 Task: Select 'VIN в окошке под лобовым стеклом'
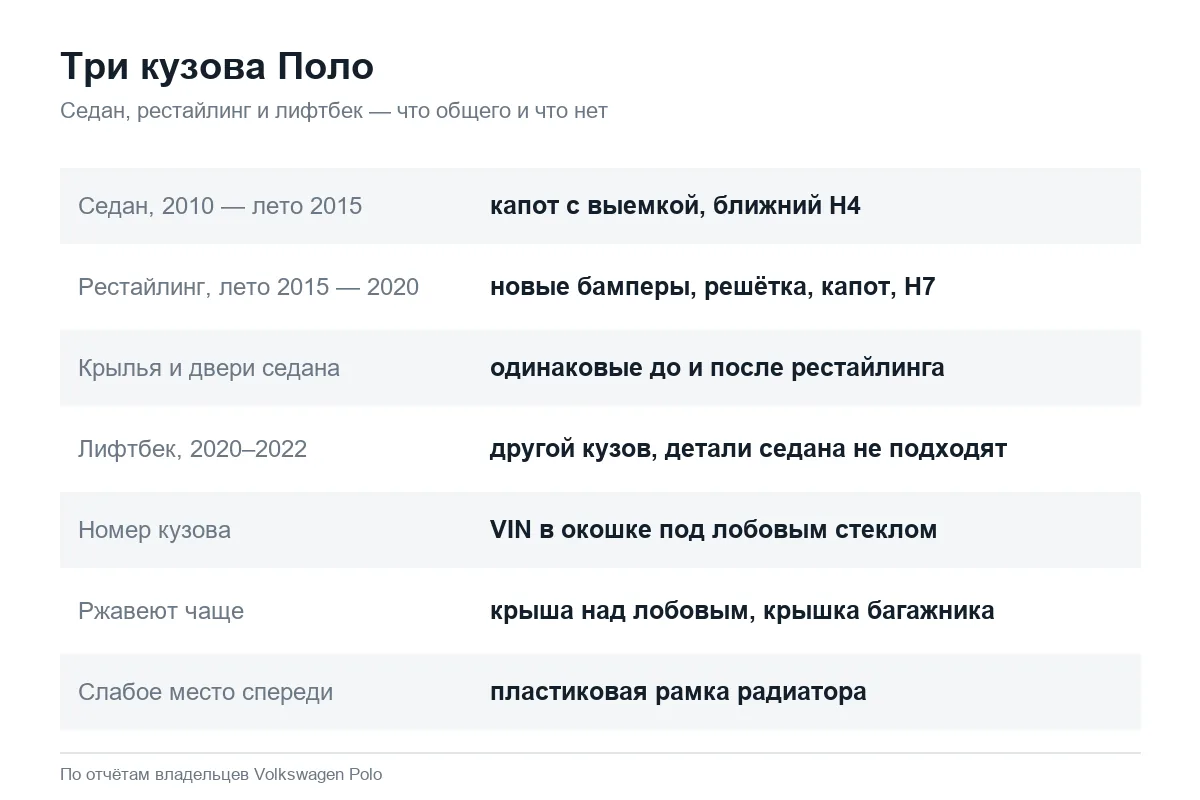tap(713, 530)
